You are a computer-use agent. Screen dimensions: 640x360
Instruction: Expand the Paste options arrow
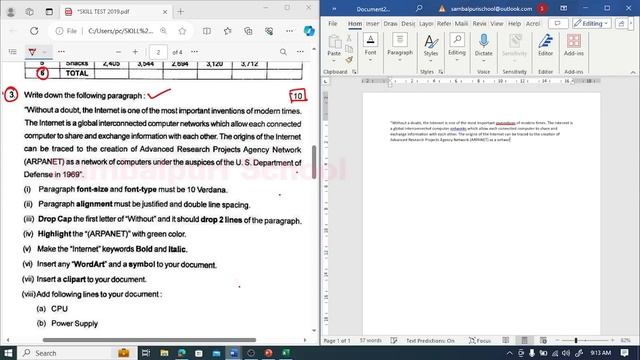click(x=334, y=61)
